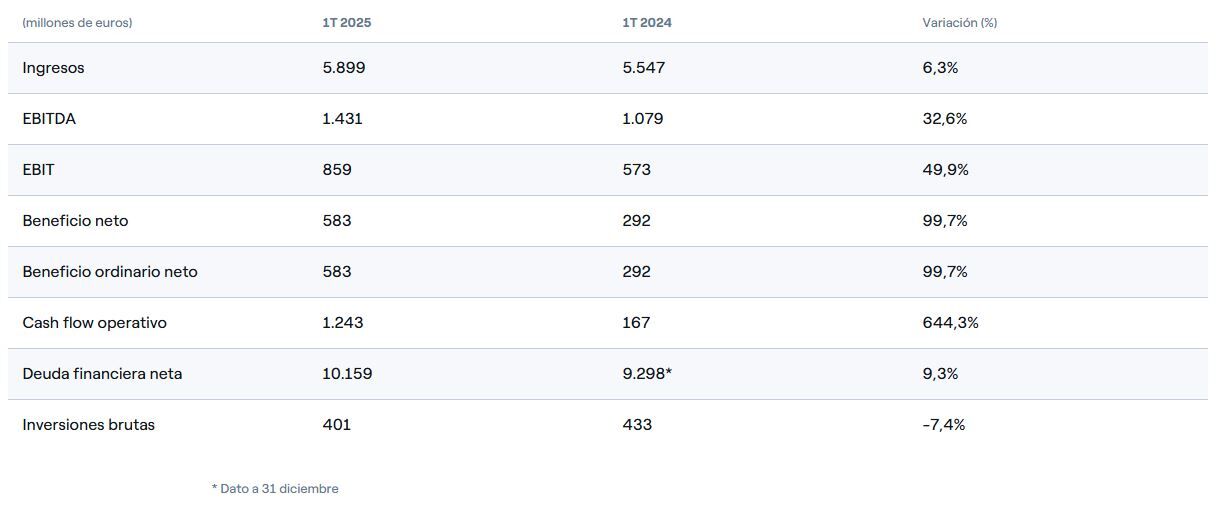Select the 9.298* net debt value

(x=646, y=374)
